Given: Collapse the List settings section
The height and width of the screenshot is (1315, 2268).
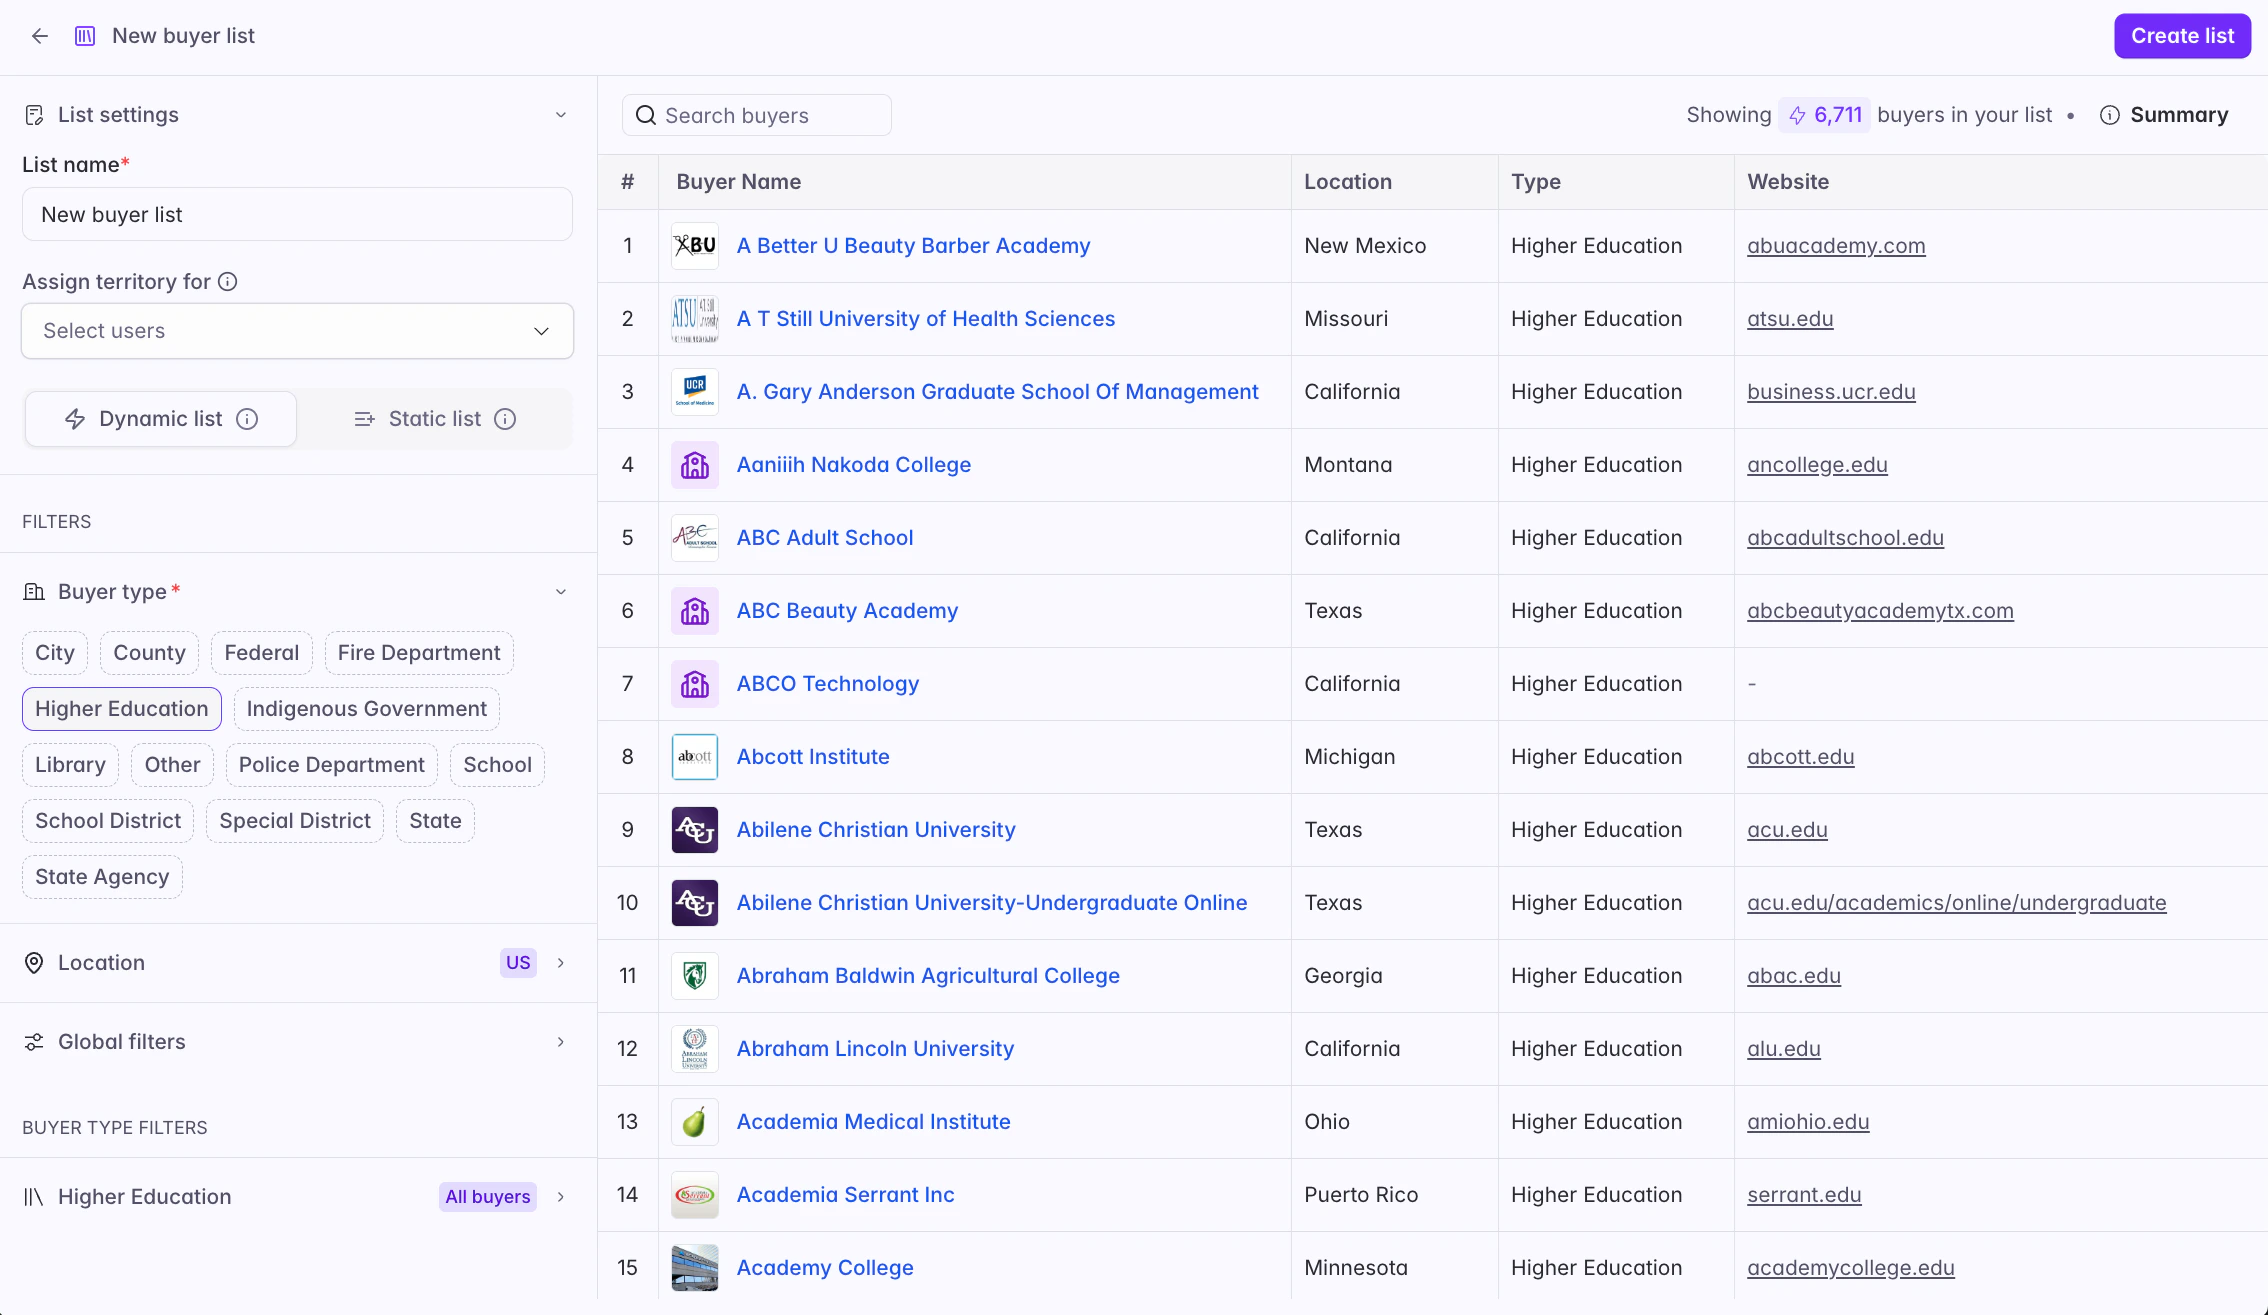Looking at the screenshot, I should click(560, 115).
